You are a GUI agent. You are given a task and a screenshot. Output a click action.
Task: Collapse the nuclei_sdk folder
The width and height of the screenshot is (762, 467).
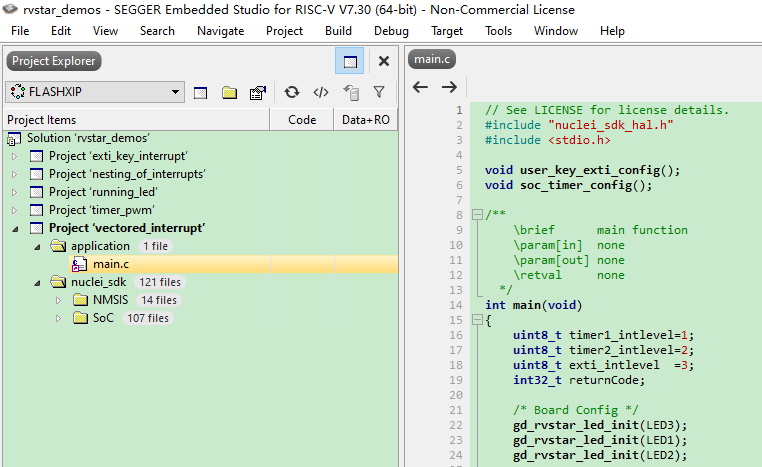click(x=37, y=283)
